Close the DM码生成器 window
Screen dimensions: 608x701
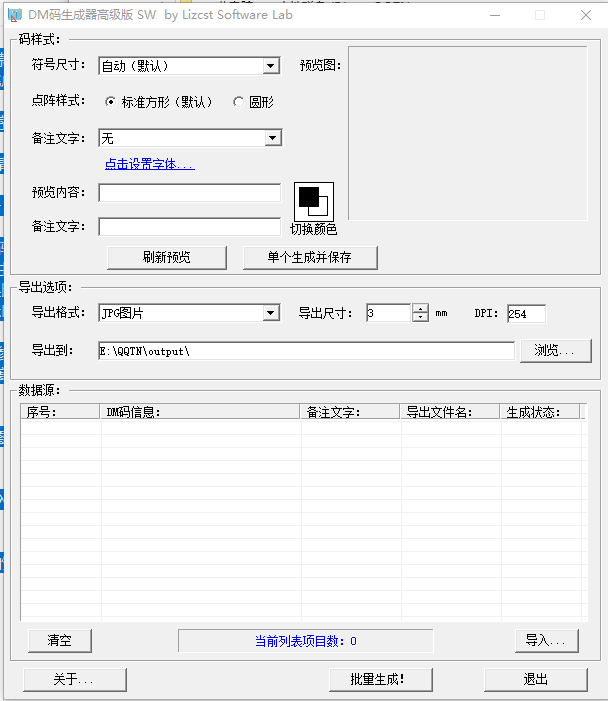click(586, 15)
